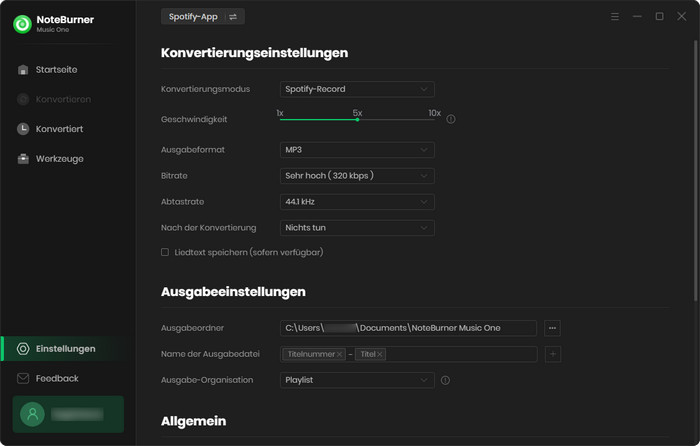700x446 pixels.
Task: Browse output folder with the three-dots button
Action: coord(552,328)
